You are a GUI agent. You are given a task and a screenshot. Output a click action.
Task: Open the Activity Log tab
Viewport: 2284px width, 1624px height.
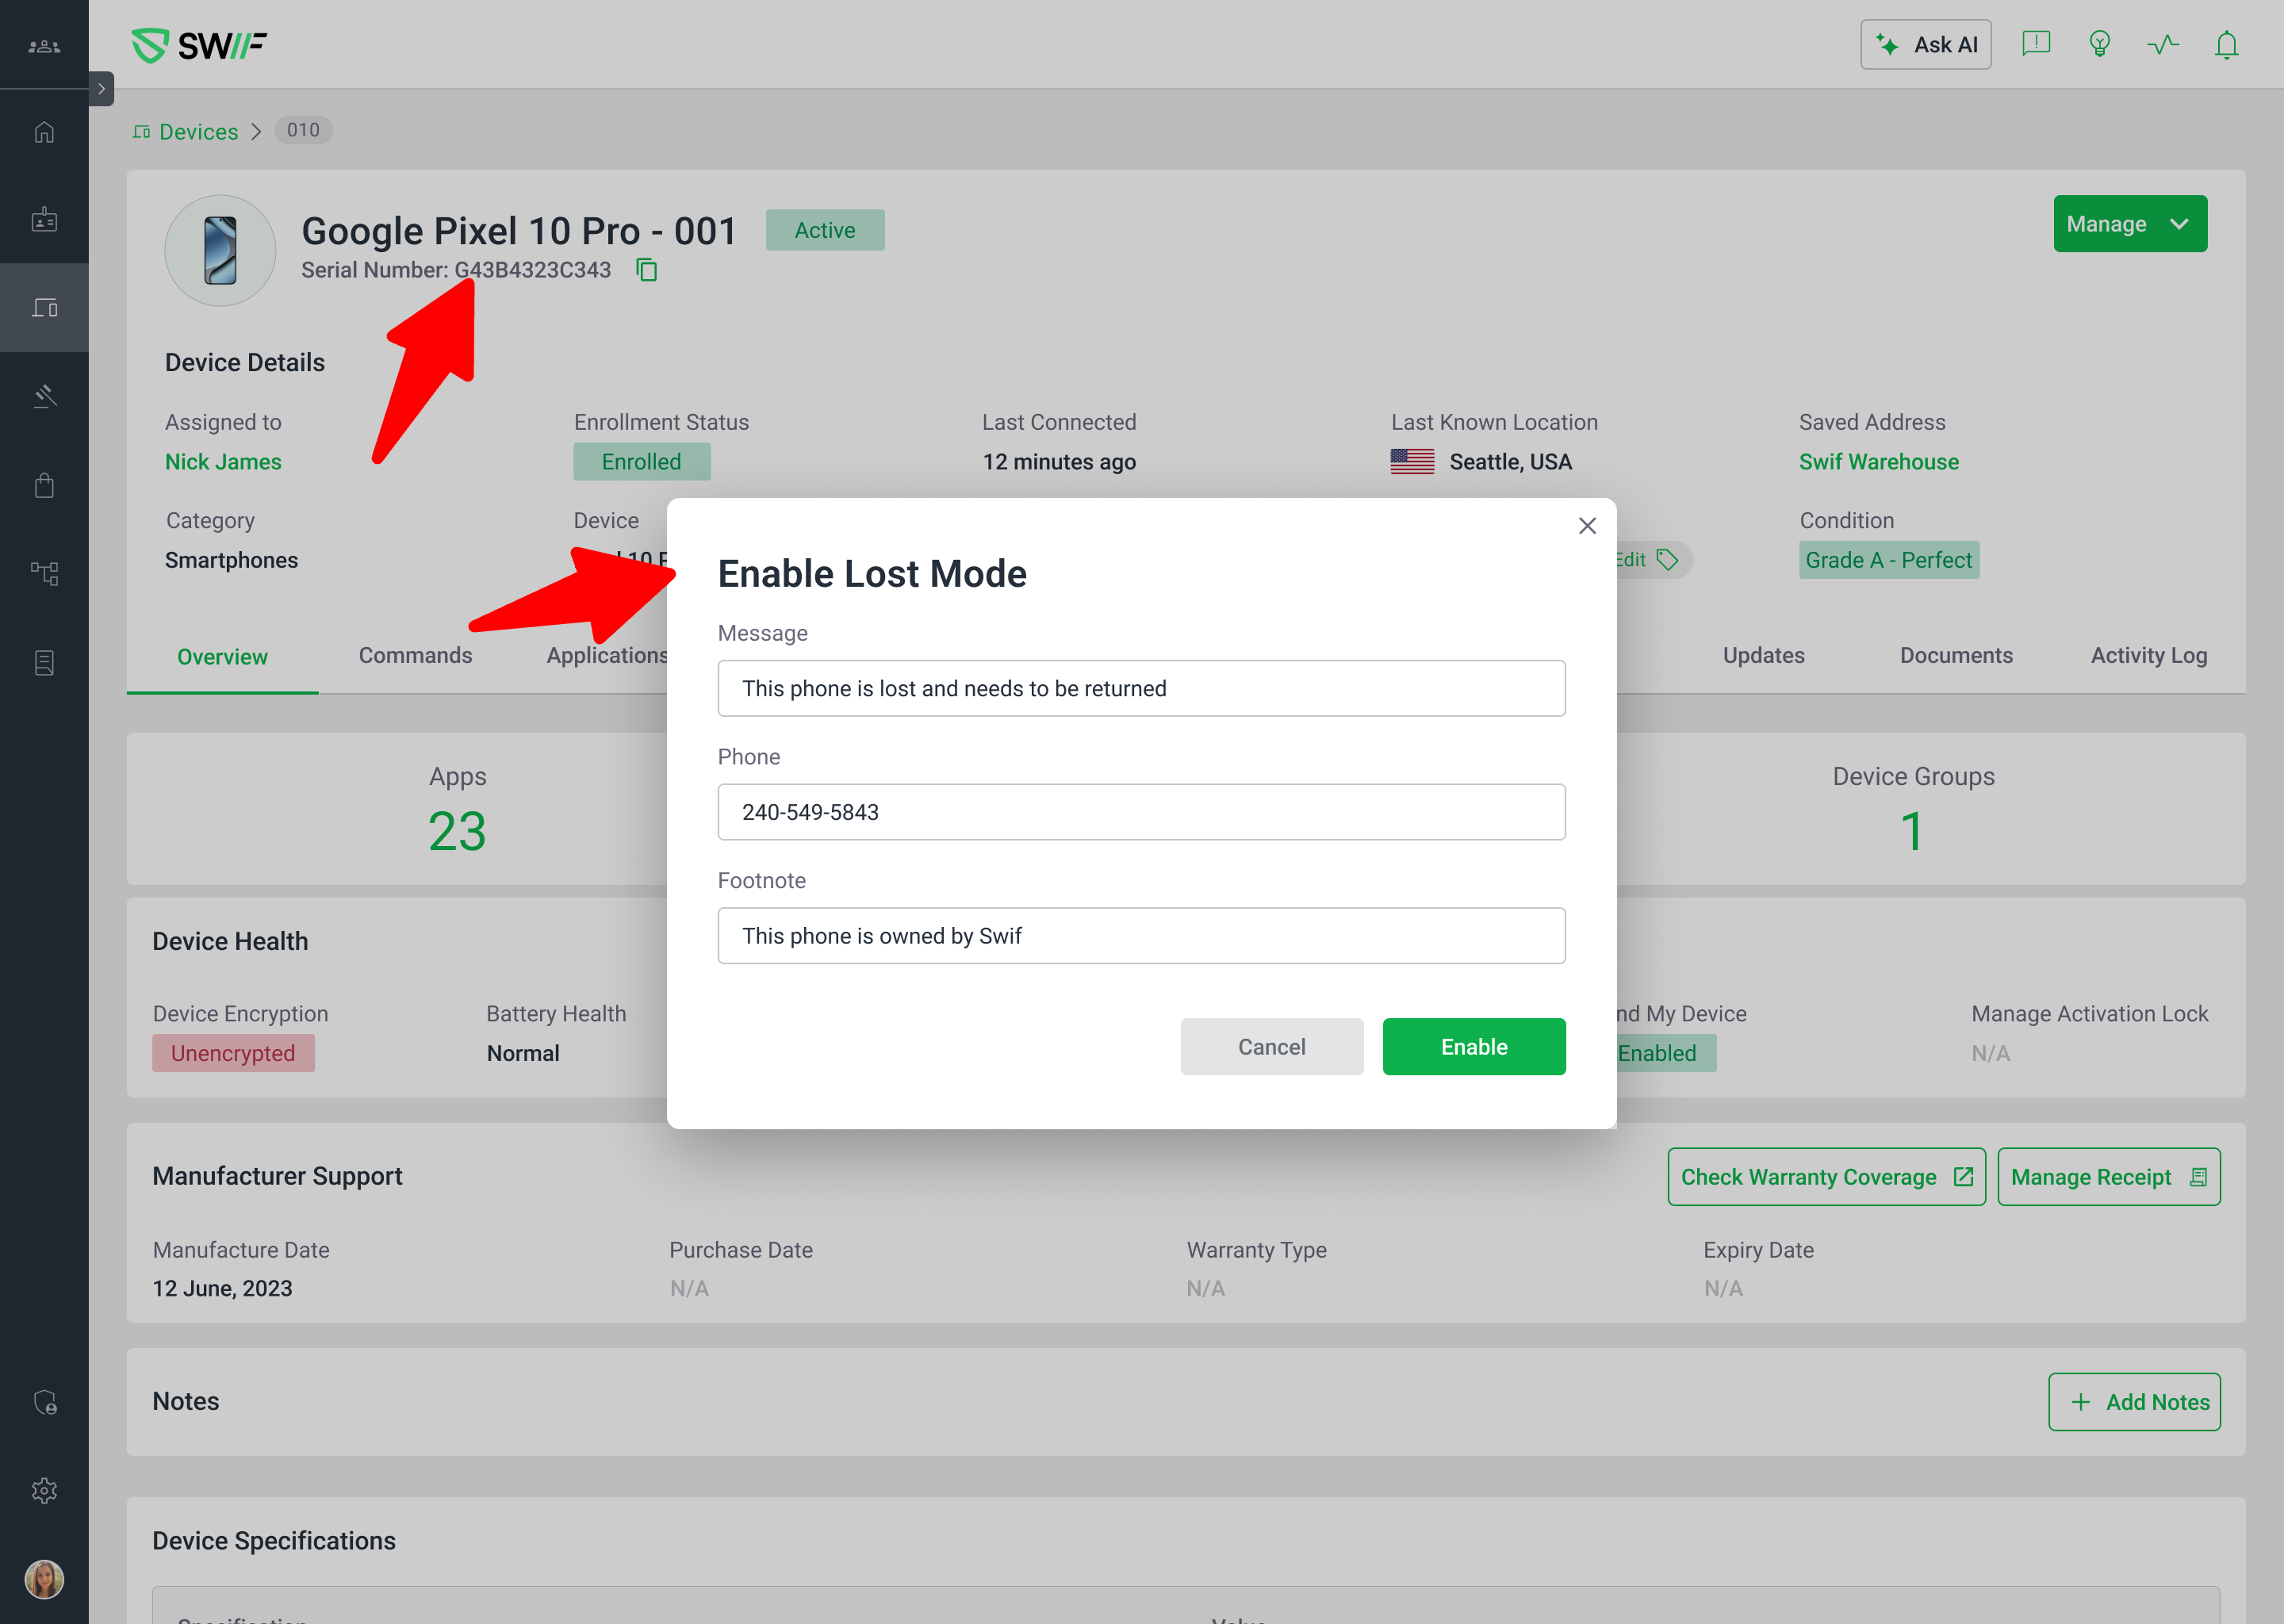[x=2148, y=656]
